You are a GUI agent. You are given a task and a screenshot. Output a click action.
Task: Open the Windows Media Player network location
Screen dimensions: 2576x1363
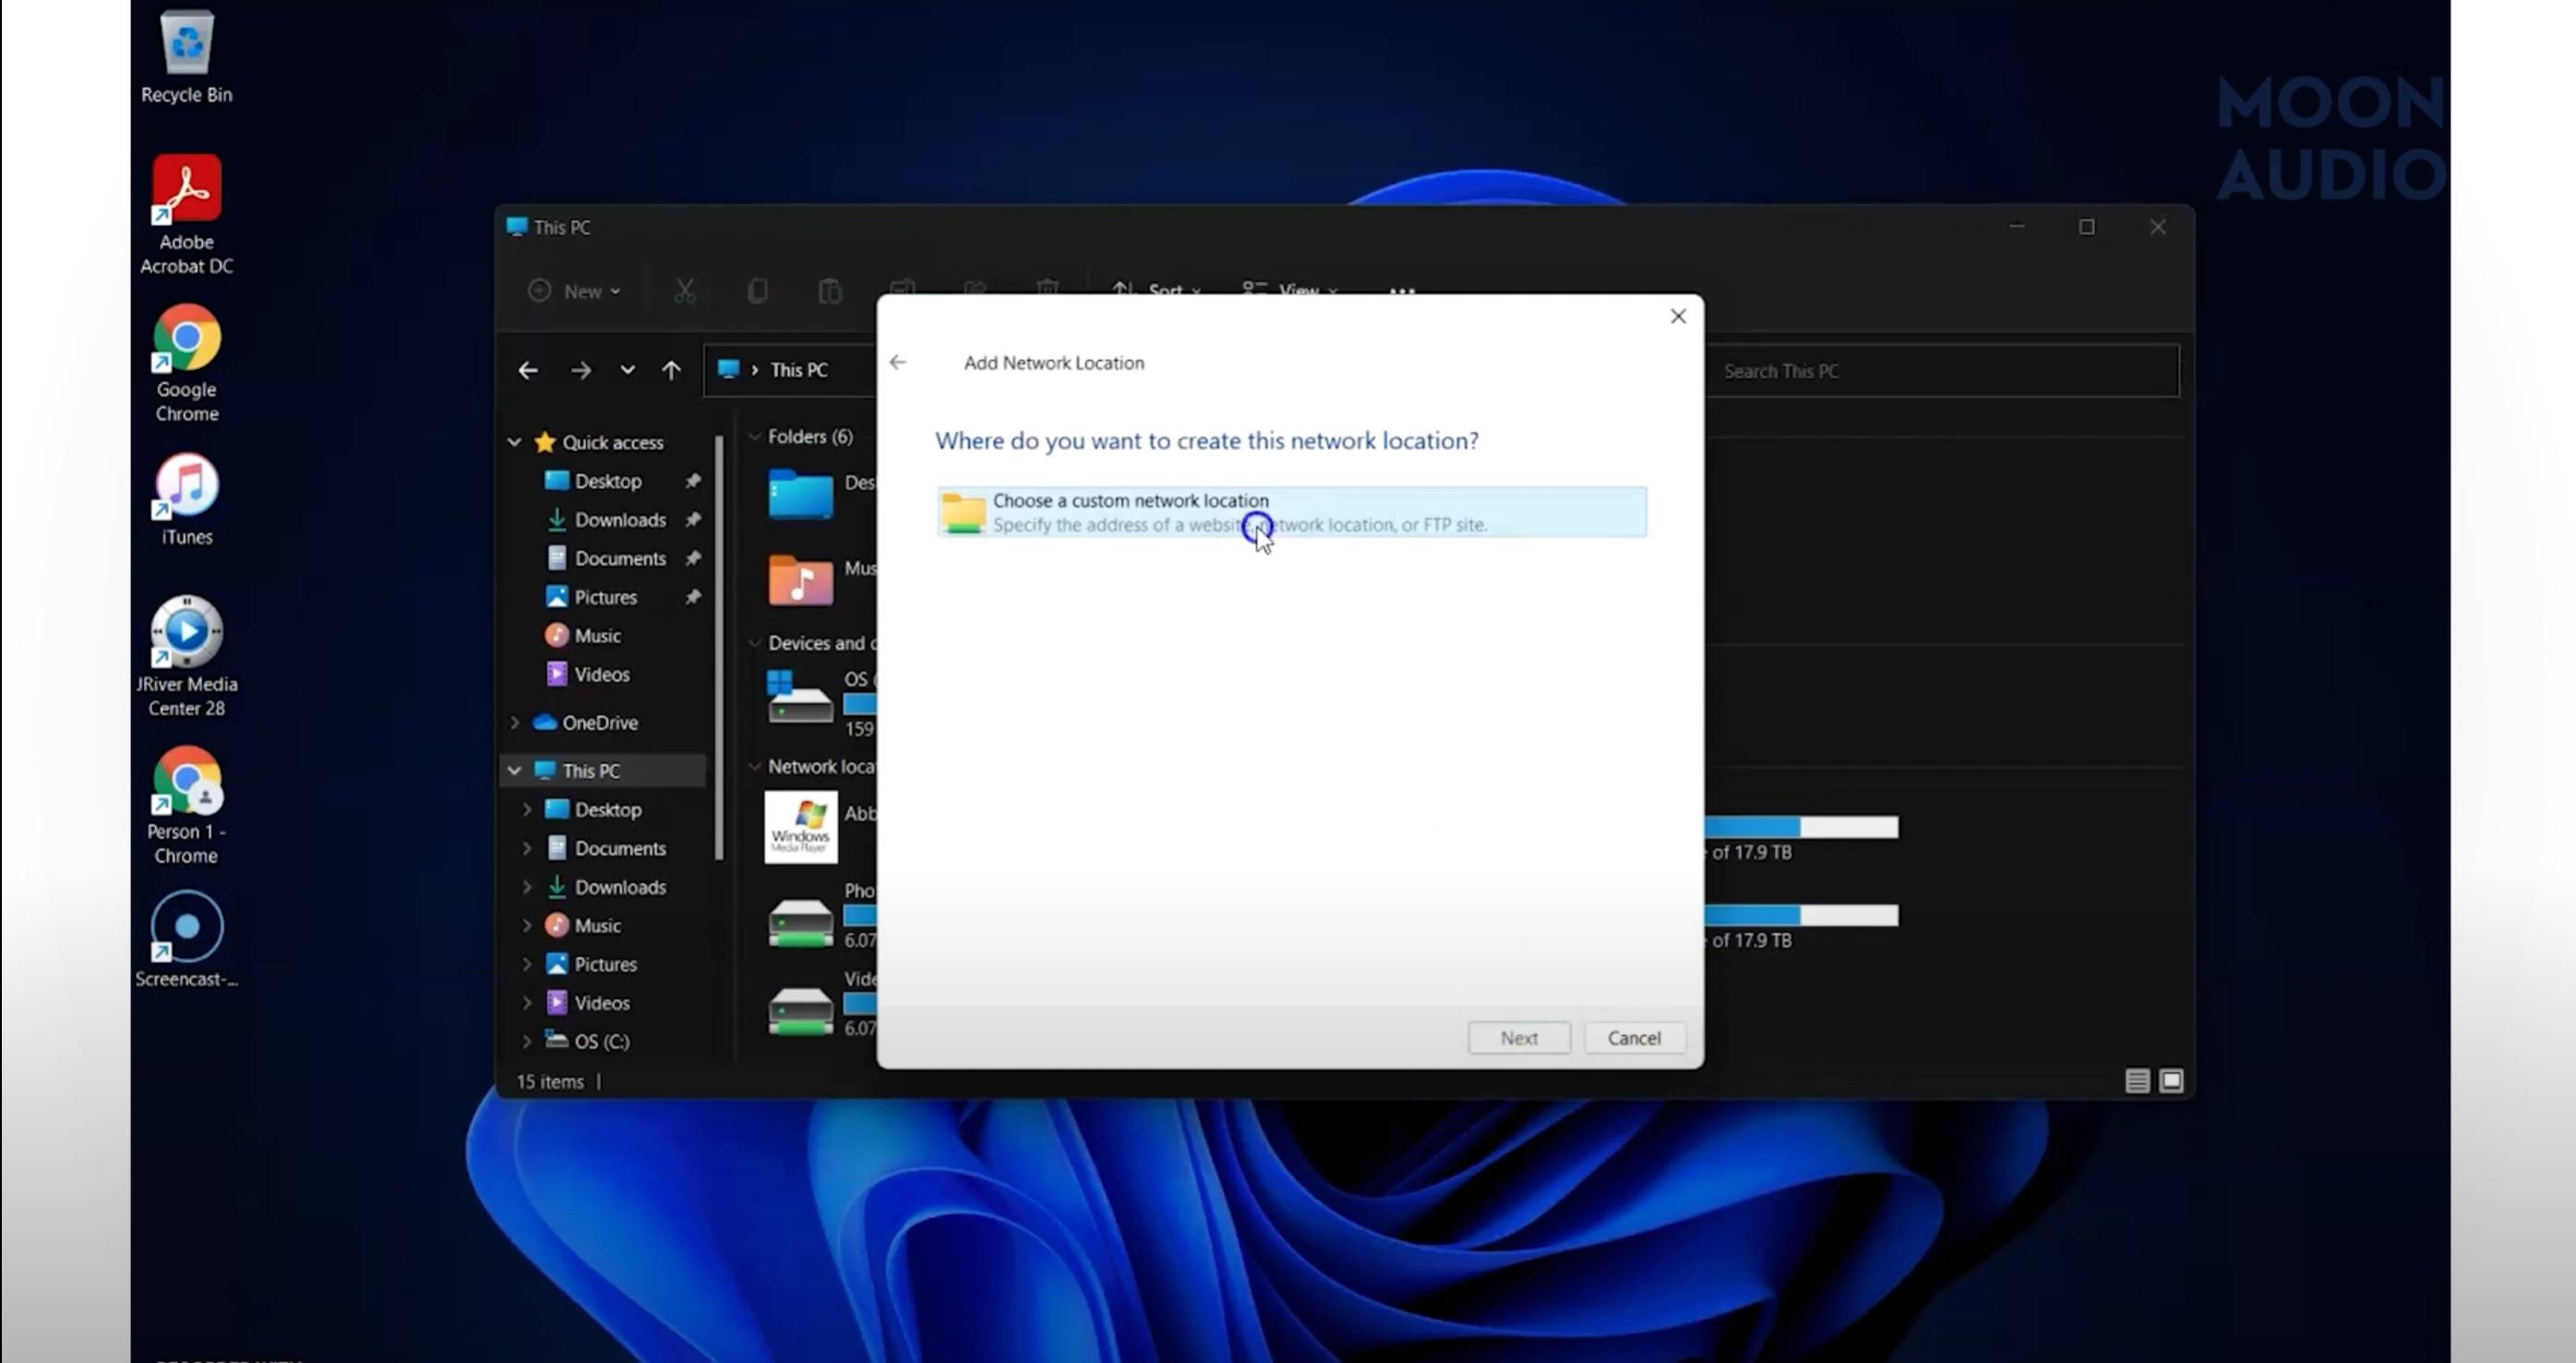[801, 827]
